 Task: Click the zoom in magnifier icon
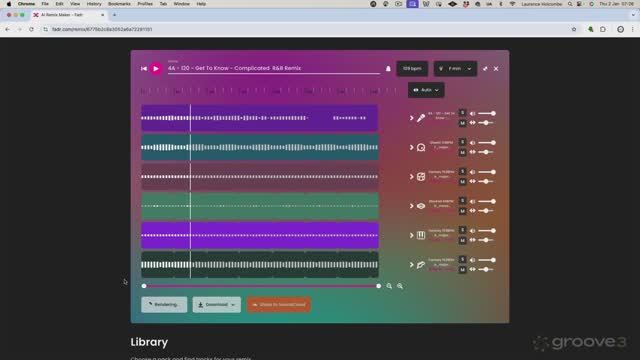tap(400, 286)
